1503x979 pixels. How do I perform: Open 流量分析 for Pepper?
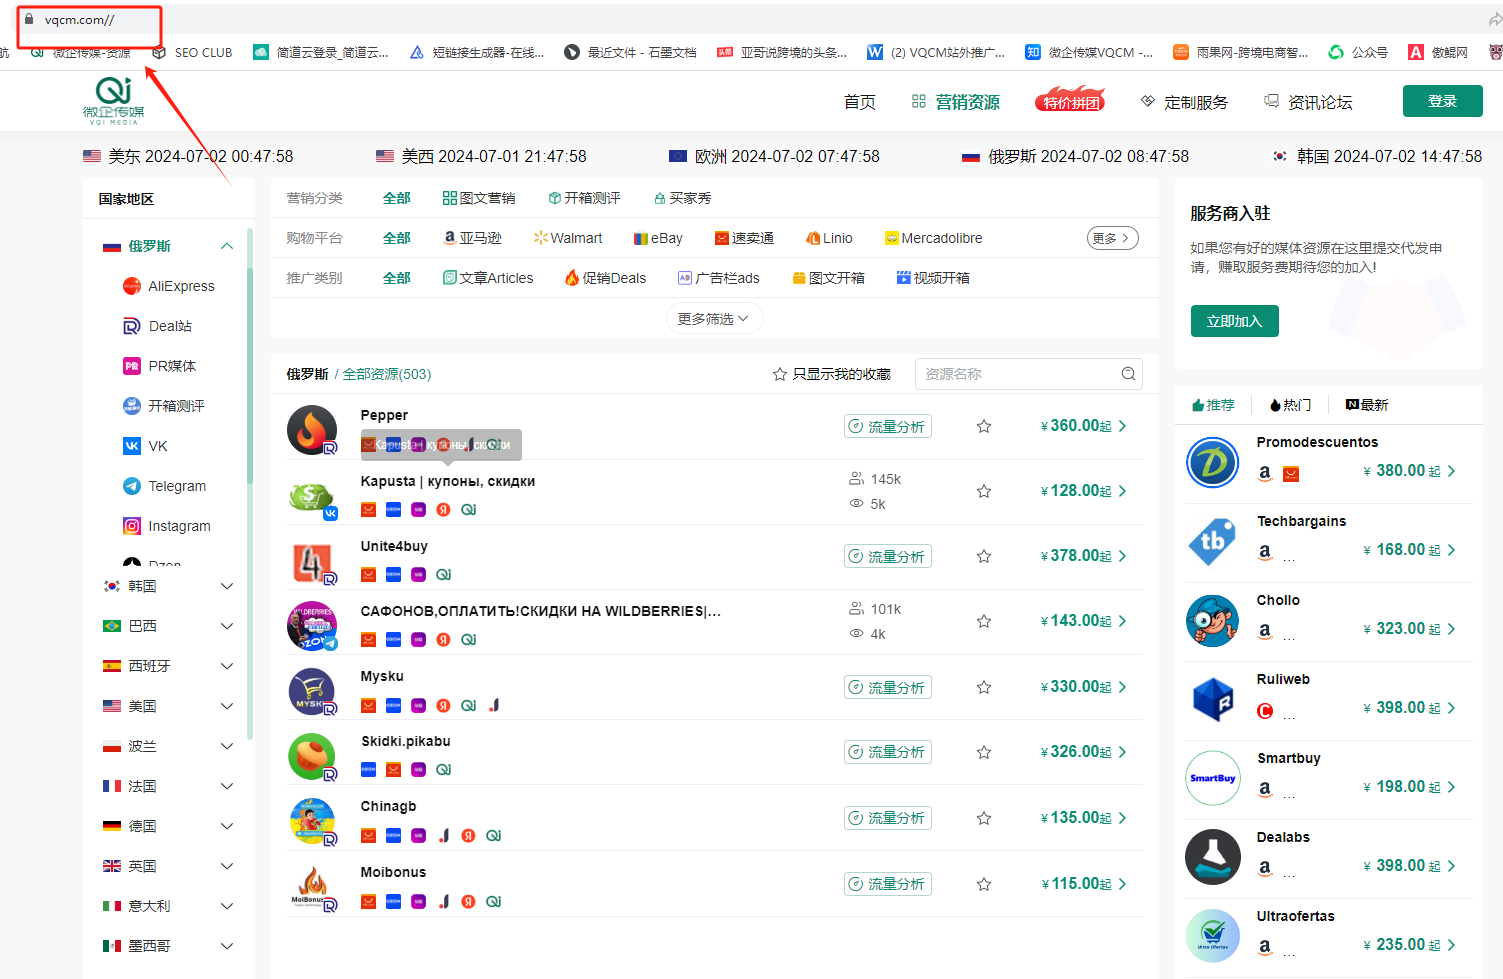click(888, 427)
